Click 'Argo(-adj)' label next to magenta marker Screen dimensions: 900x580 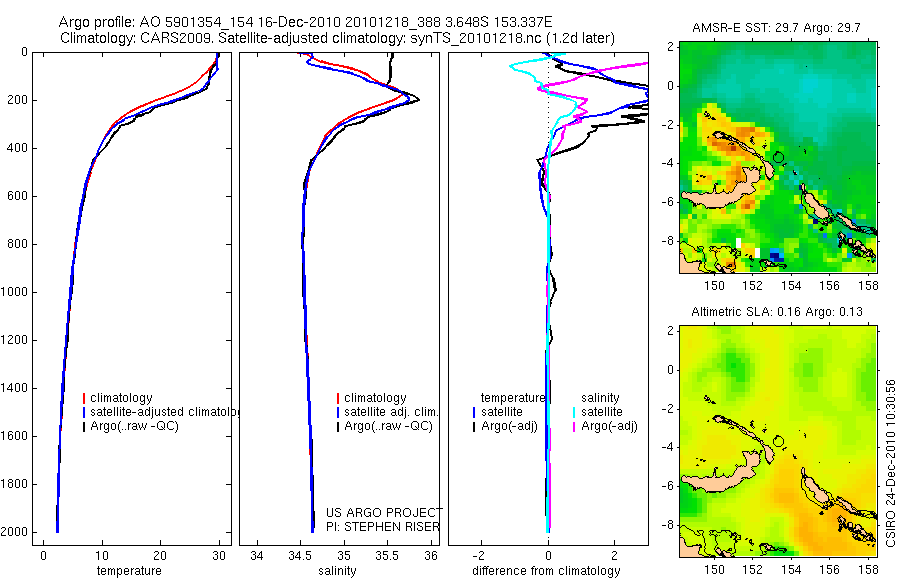[609, 426]
